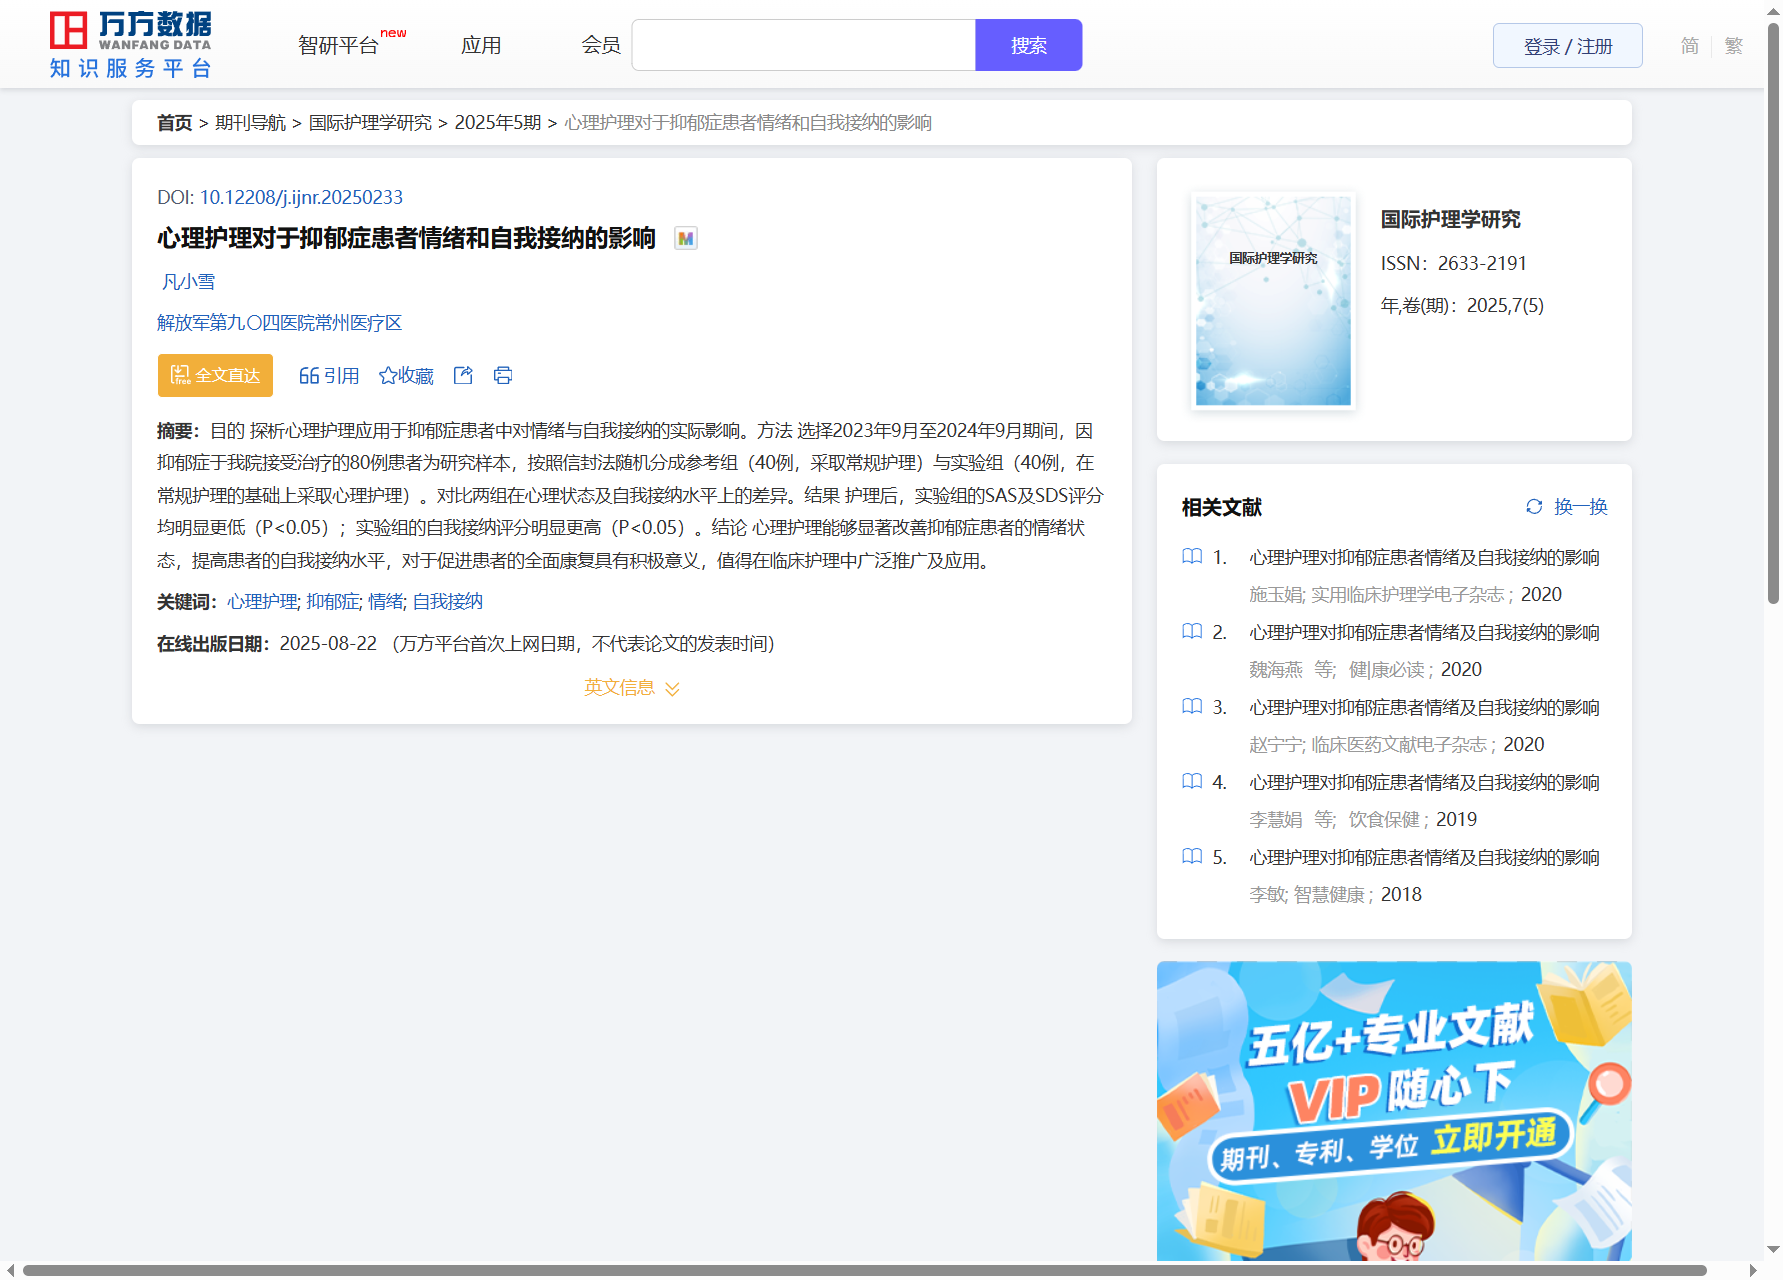1783x1280 pixels.
Task: Click the 全文直达 full-text button
Action: [x=215, y=375]
